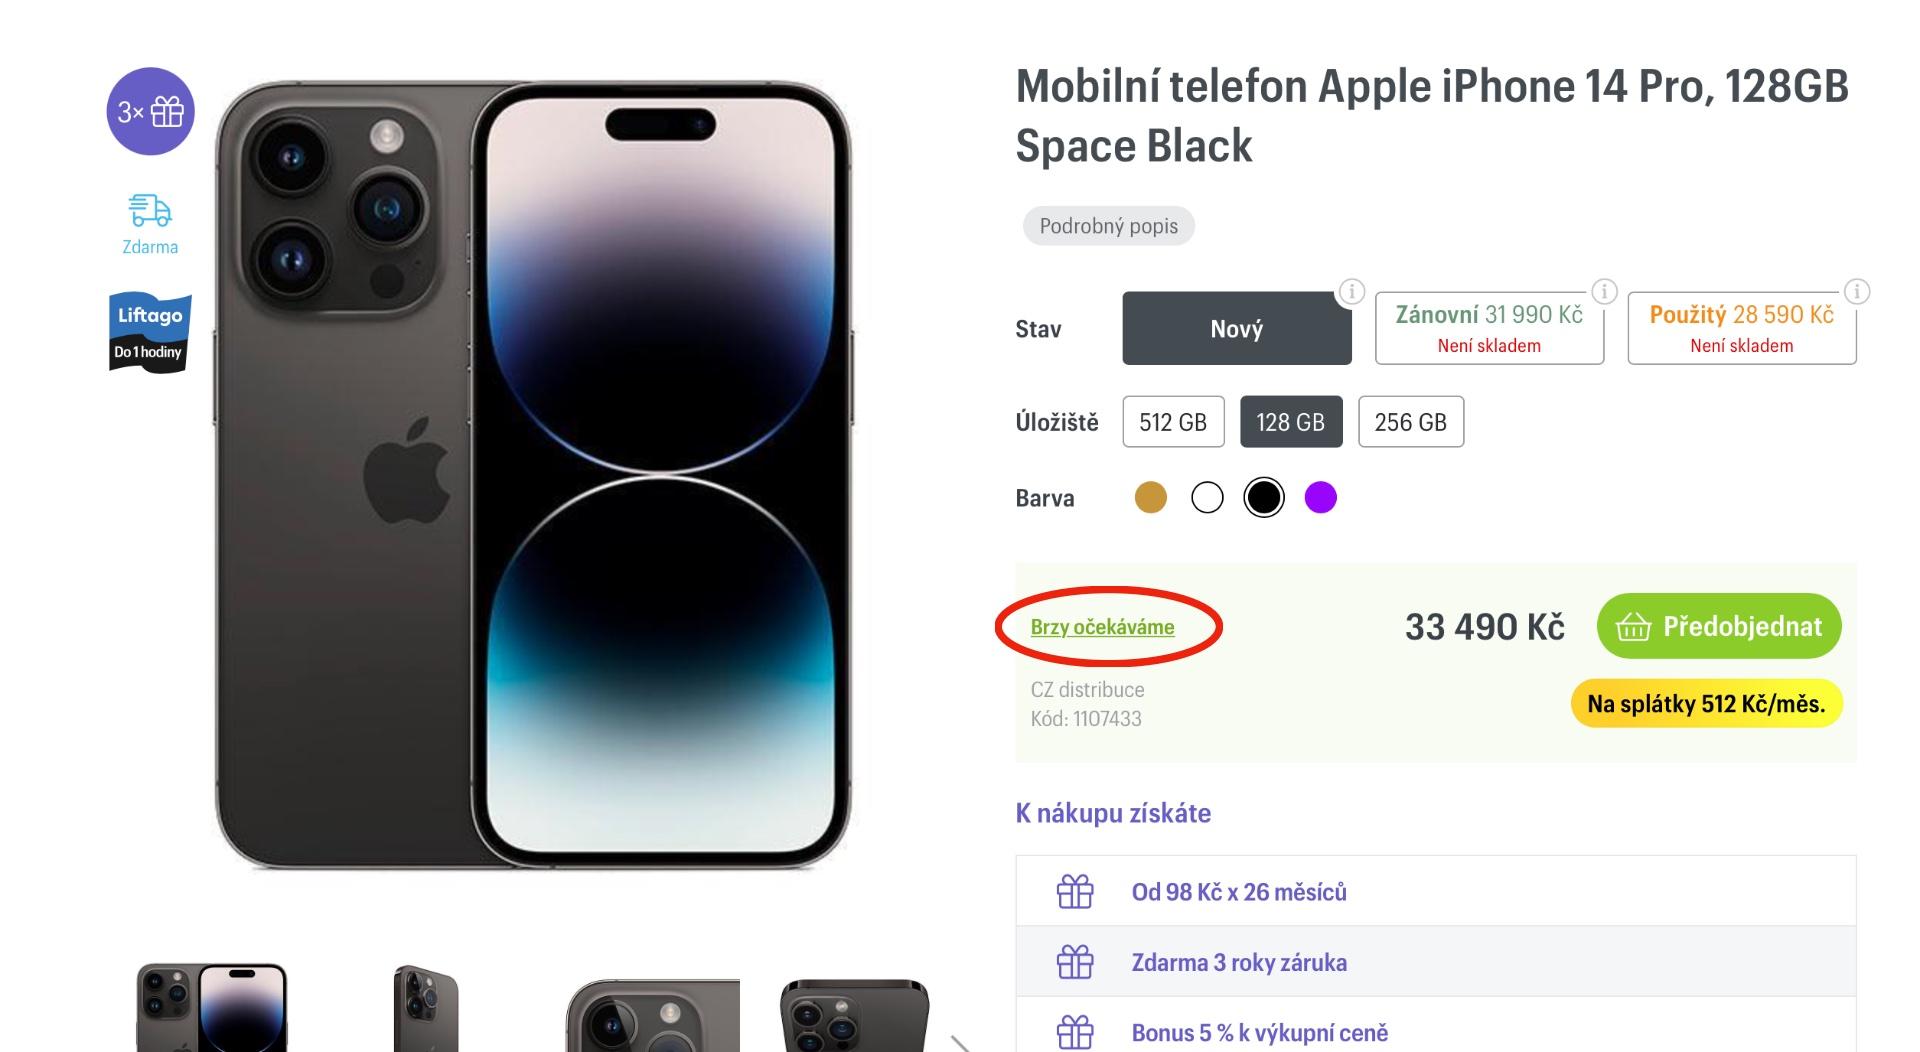
Task: Choose the 512 GB storage option
Action: (1173, 422)
